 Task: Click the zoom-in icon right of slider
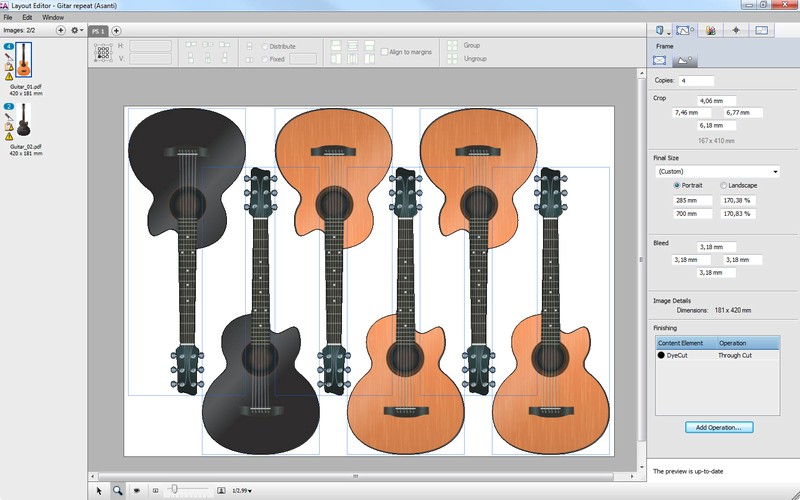pyautogui.click(x=221, y=491)
